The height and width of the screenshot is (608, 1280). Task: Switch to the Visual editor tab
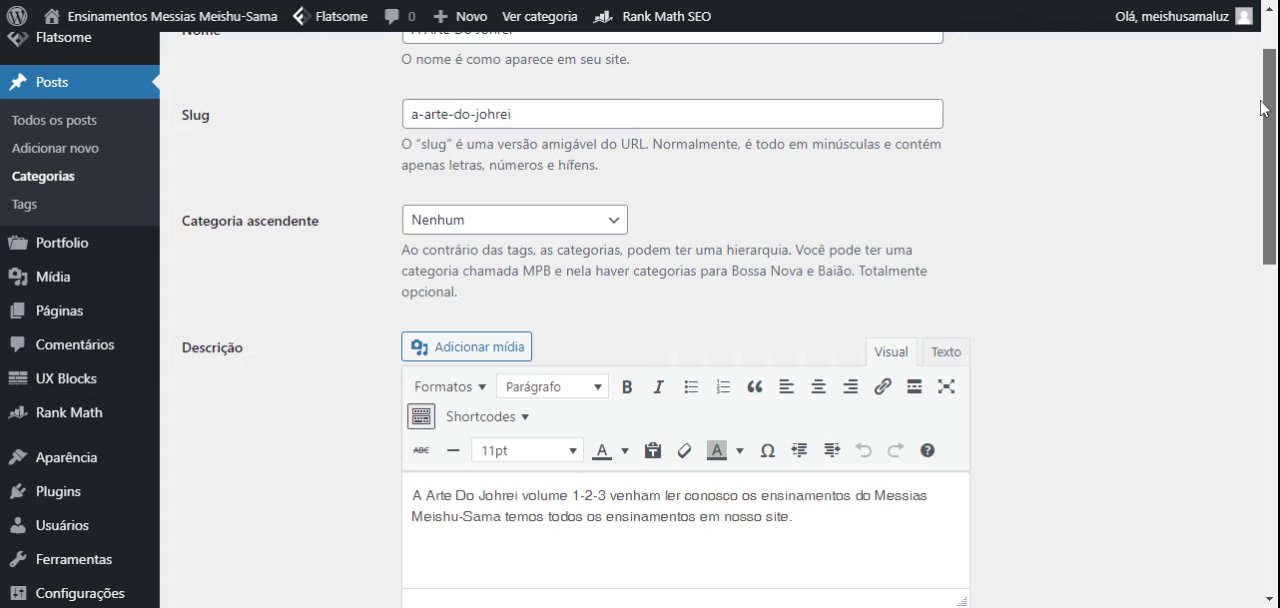click(x=891, y=352)
